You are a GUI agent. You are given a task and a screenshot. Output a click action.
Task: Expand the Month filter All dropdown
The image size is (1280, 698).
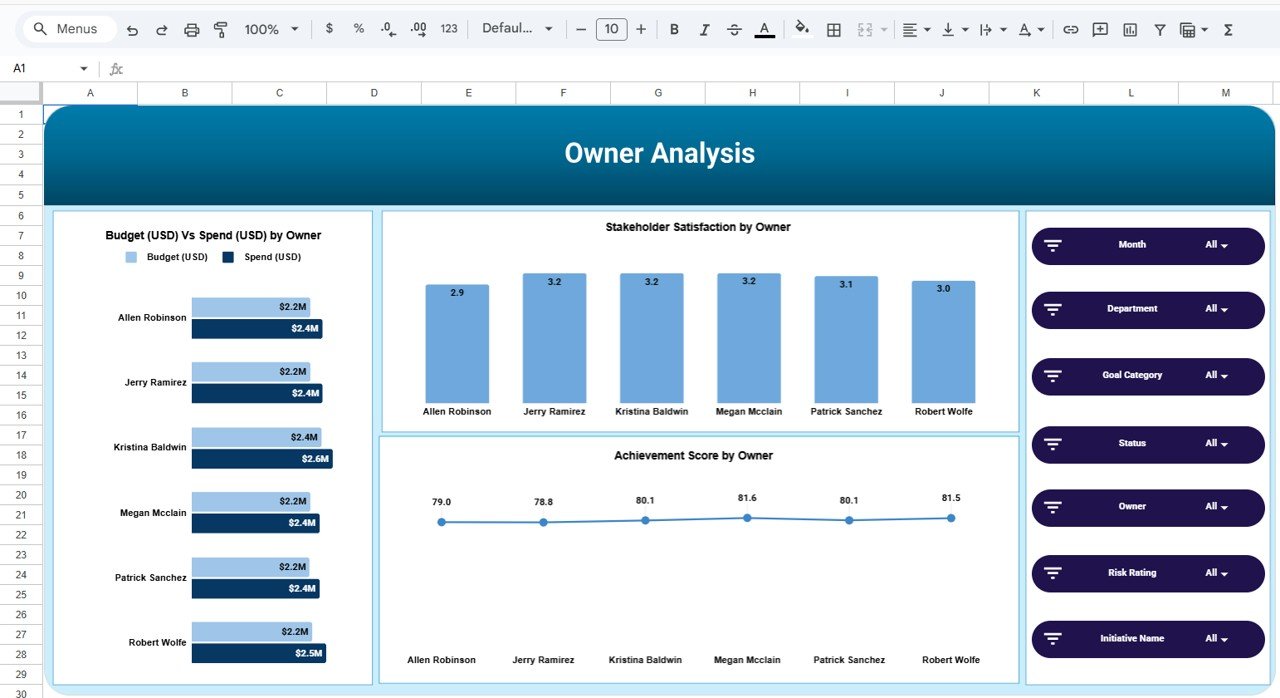coord(1216,245)
